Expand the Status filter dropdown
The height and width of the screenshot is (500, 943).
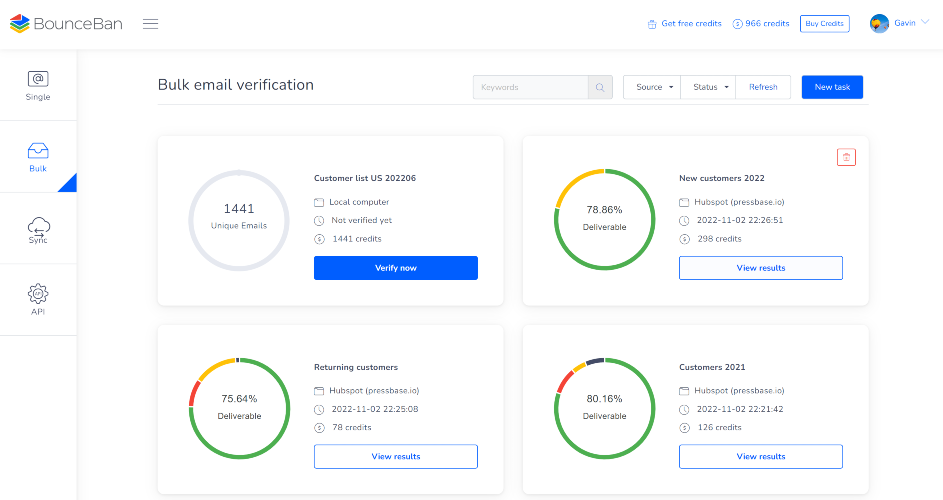[x=709, y=87]
